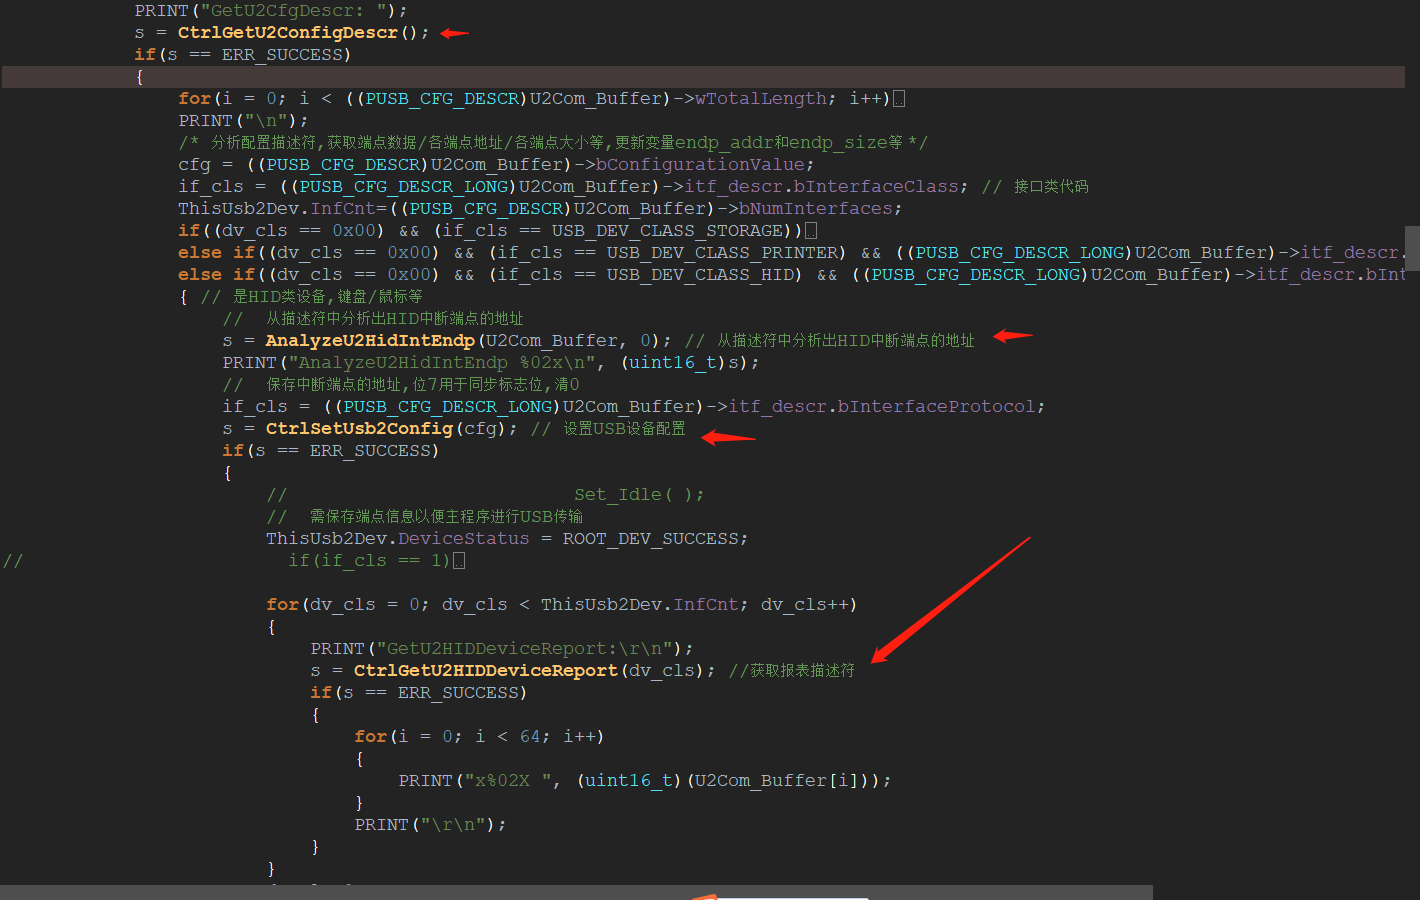Click the horizontal scrollbar at the bottom
The height and width of the screenshot is (900, 1420).
pos(576,892)
